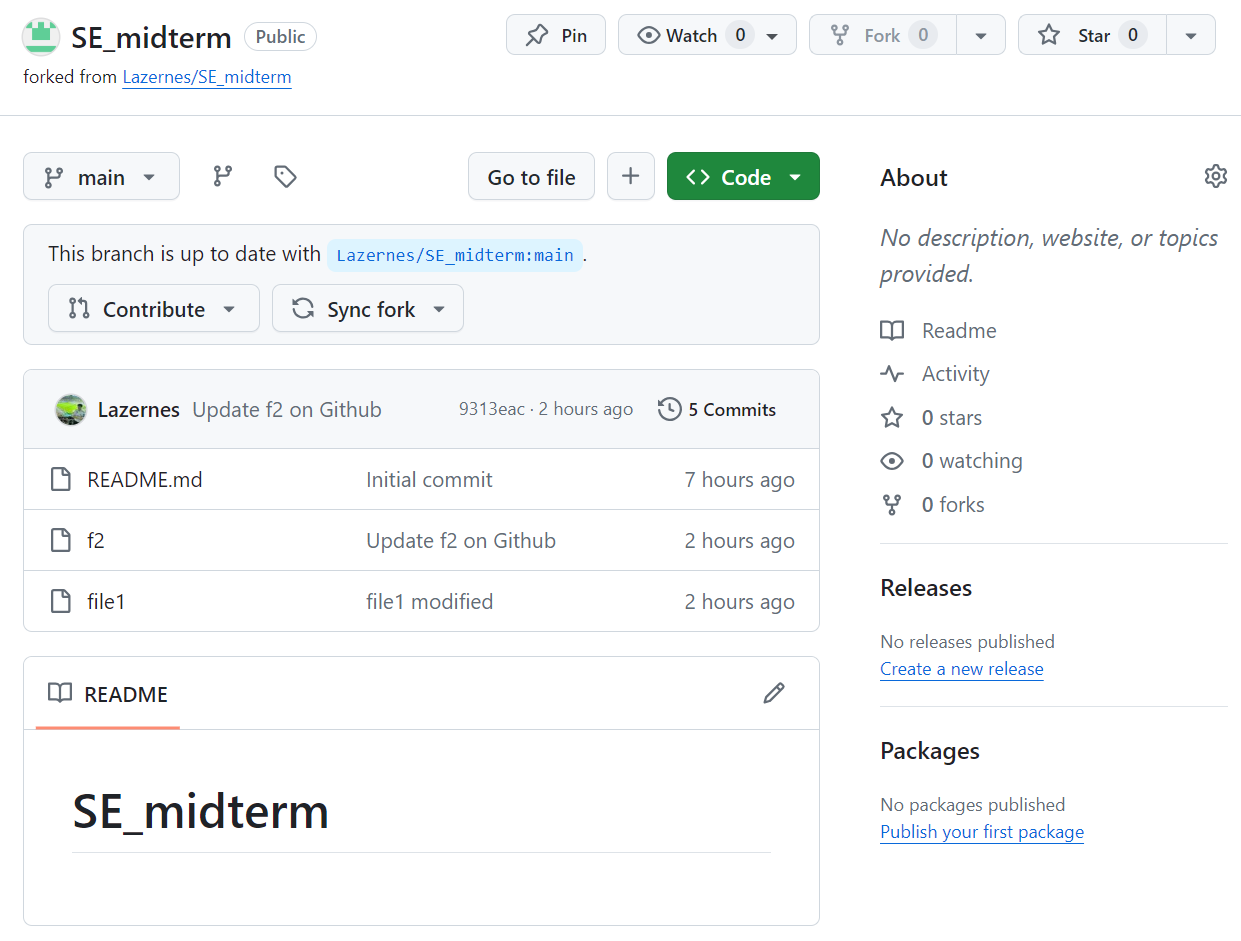This screenshot has width=1241, height=941.
Task: Click the file1 file icon
Action: point(61,602)
